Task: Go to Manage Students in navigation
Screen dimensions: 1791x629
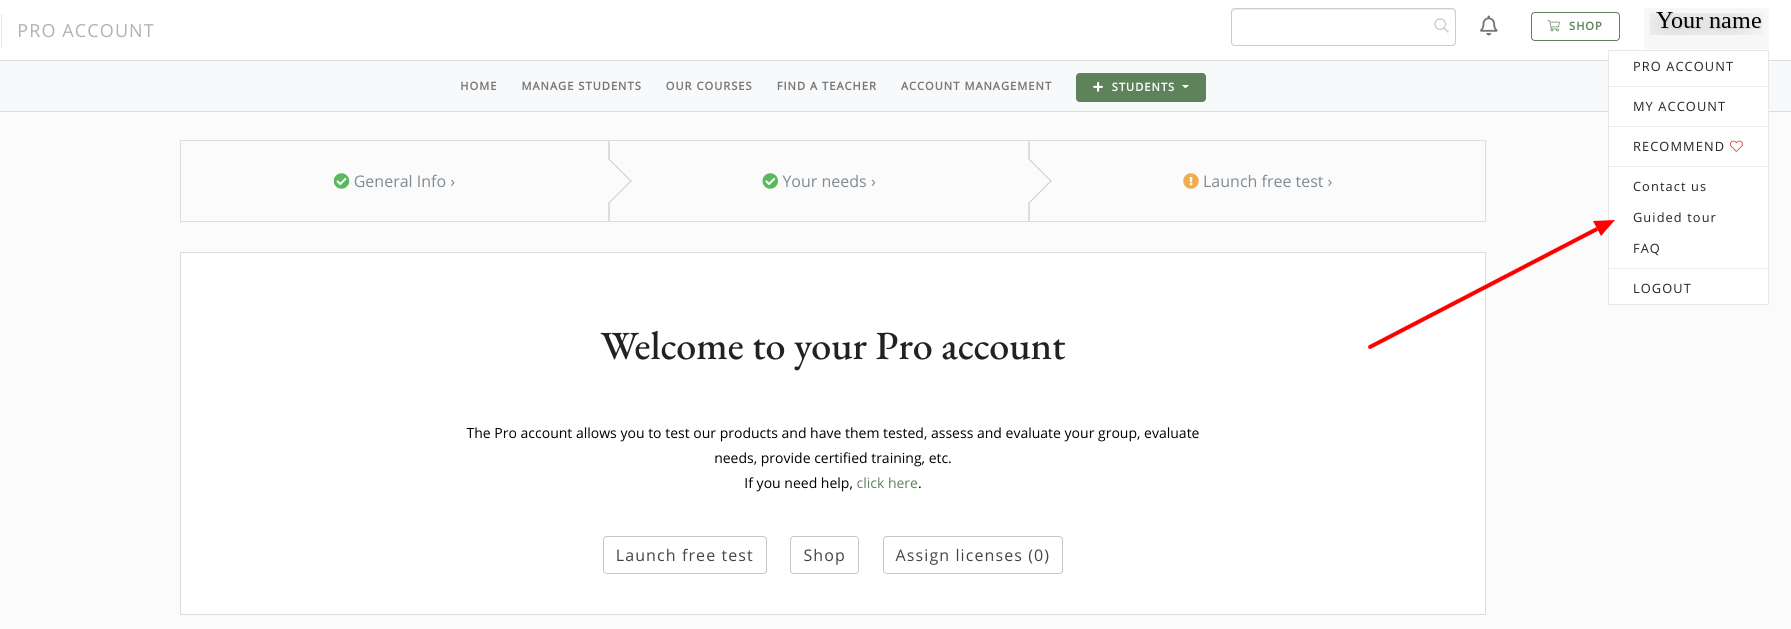Action: pyautogui.click(x=581, y=86)
